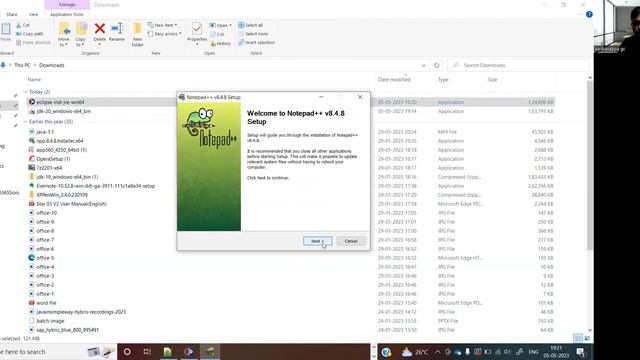Collapse the Today (2) group
The image size is (640, 360).
point(26,92)
